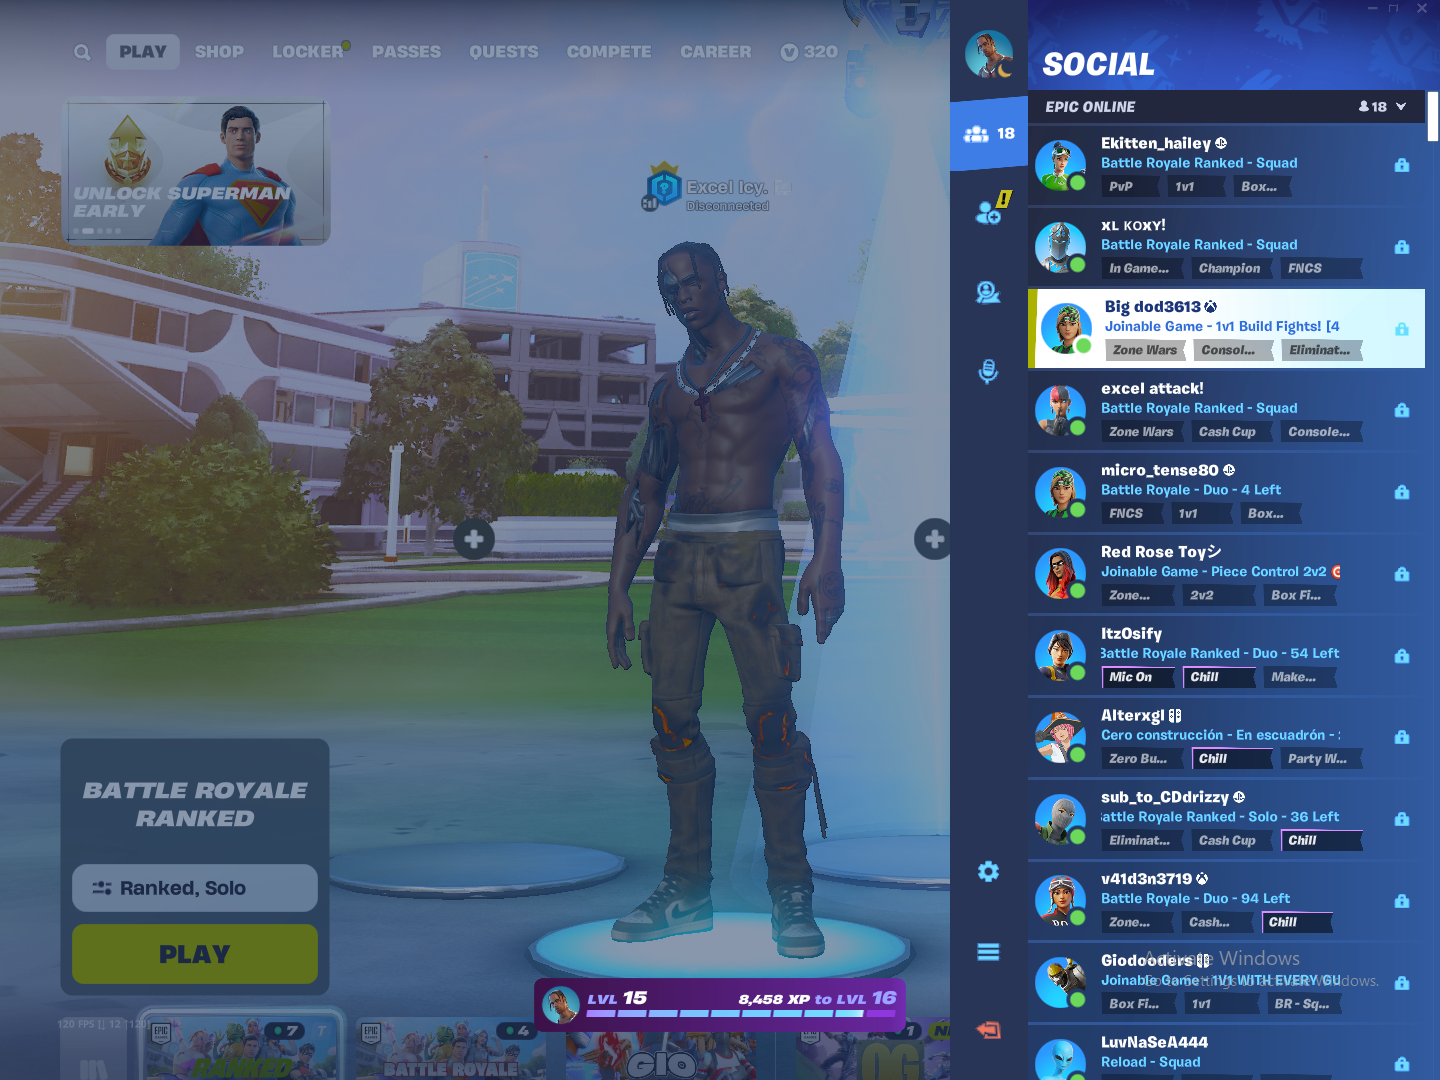The height and width of the screenshot is (1080, 1440).
Task: Click the Battle Royale Ranked mode title
Action: pyautogui.click(x=195, y=805)
